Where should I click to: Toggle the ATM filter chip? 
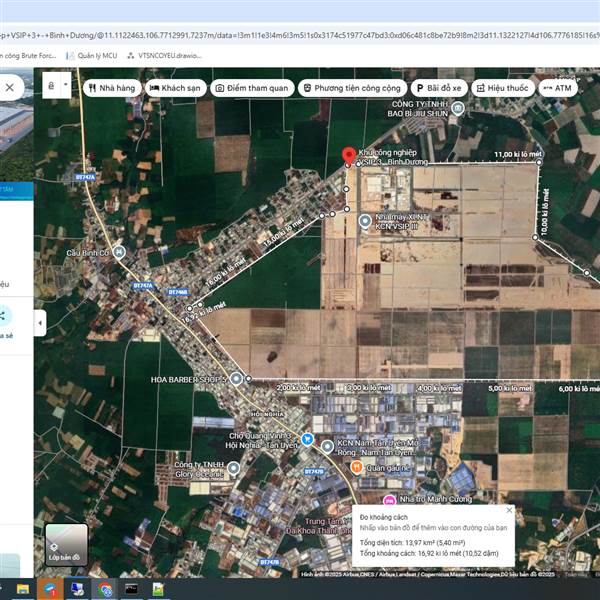click(x=557, y=88)
